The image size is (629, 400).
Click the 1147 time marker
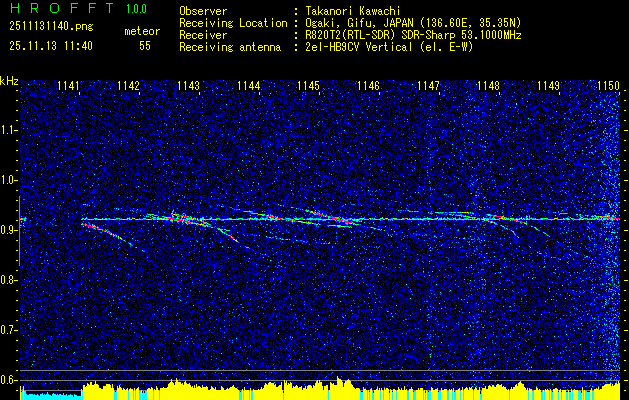click(428, 85)
